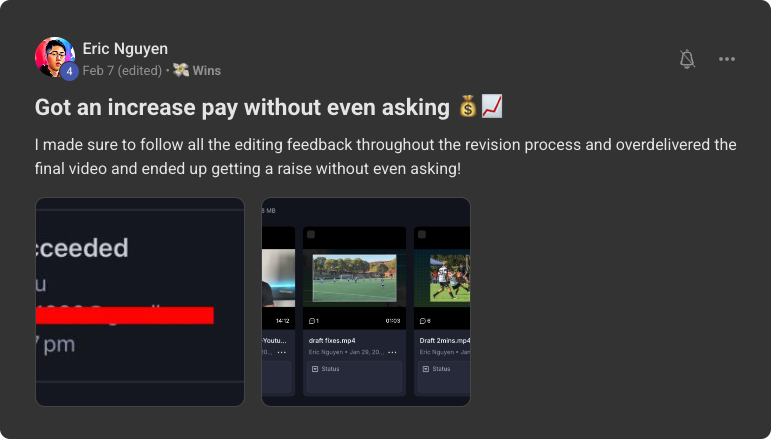Viewport: 771px width, 439px height.
Task: Expand Status dropdown under Draft 2mins.mp4
Action: [x=444, y=377]
